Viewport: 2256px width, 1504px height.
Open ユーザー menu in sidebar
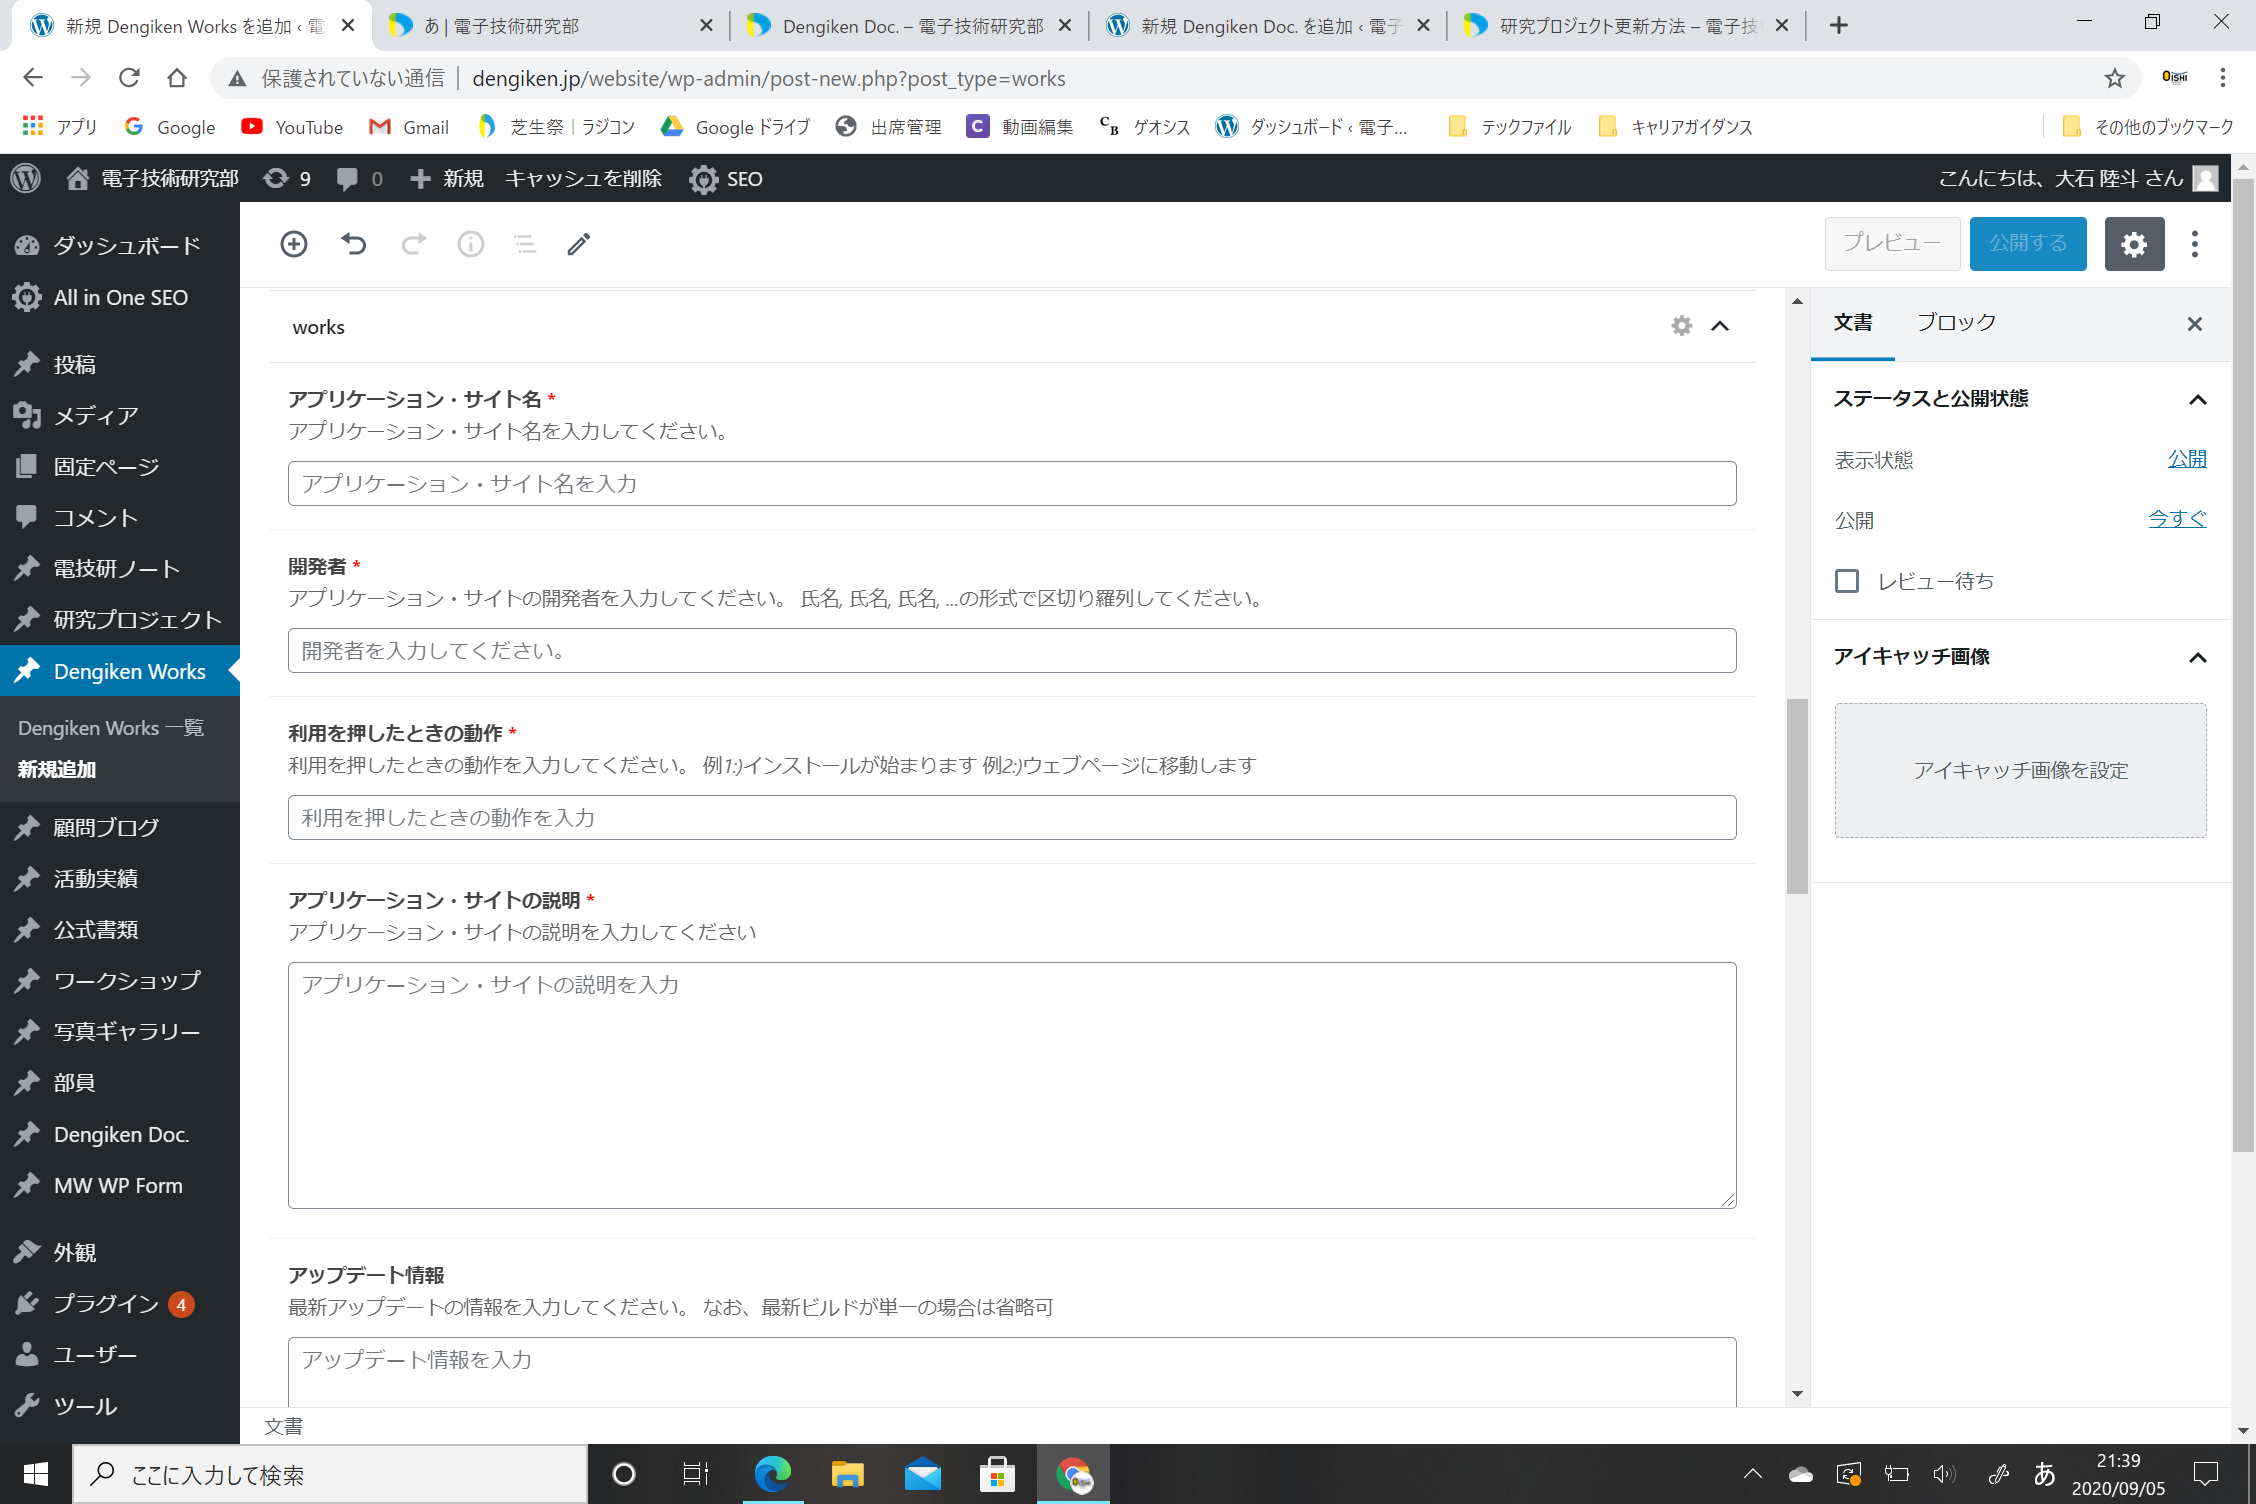(x=120, y=1355)
